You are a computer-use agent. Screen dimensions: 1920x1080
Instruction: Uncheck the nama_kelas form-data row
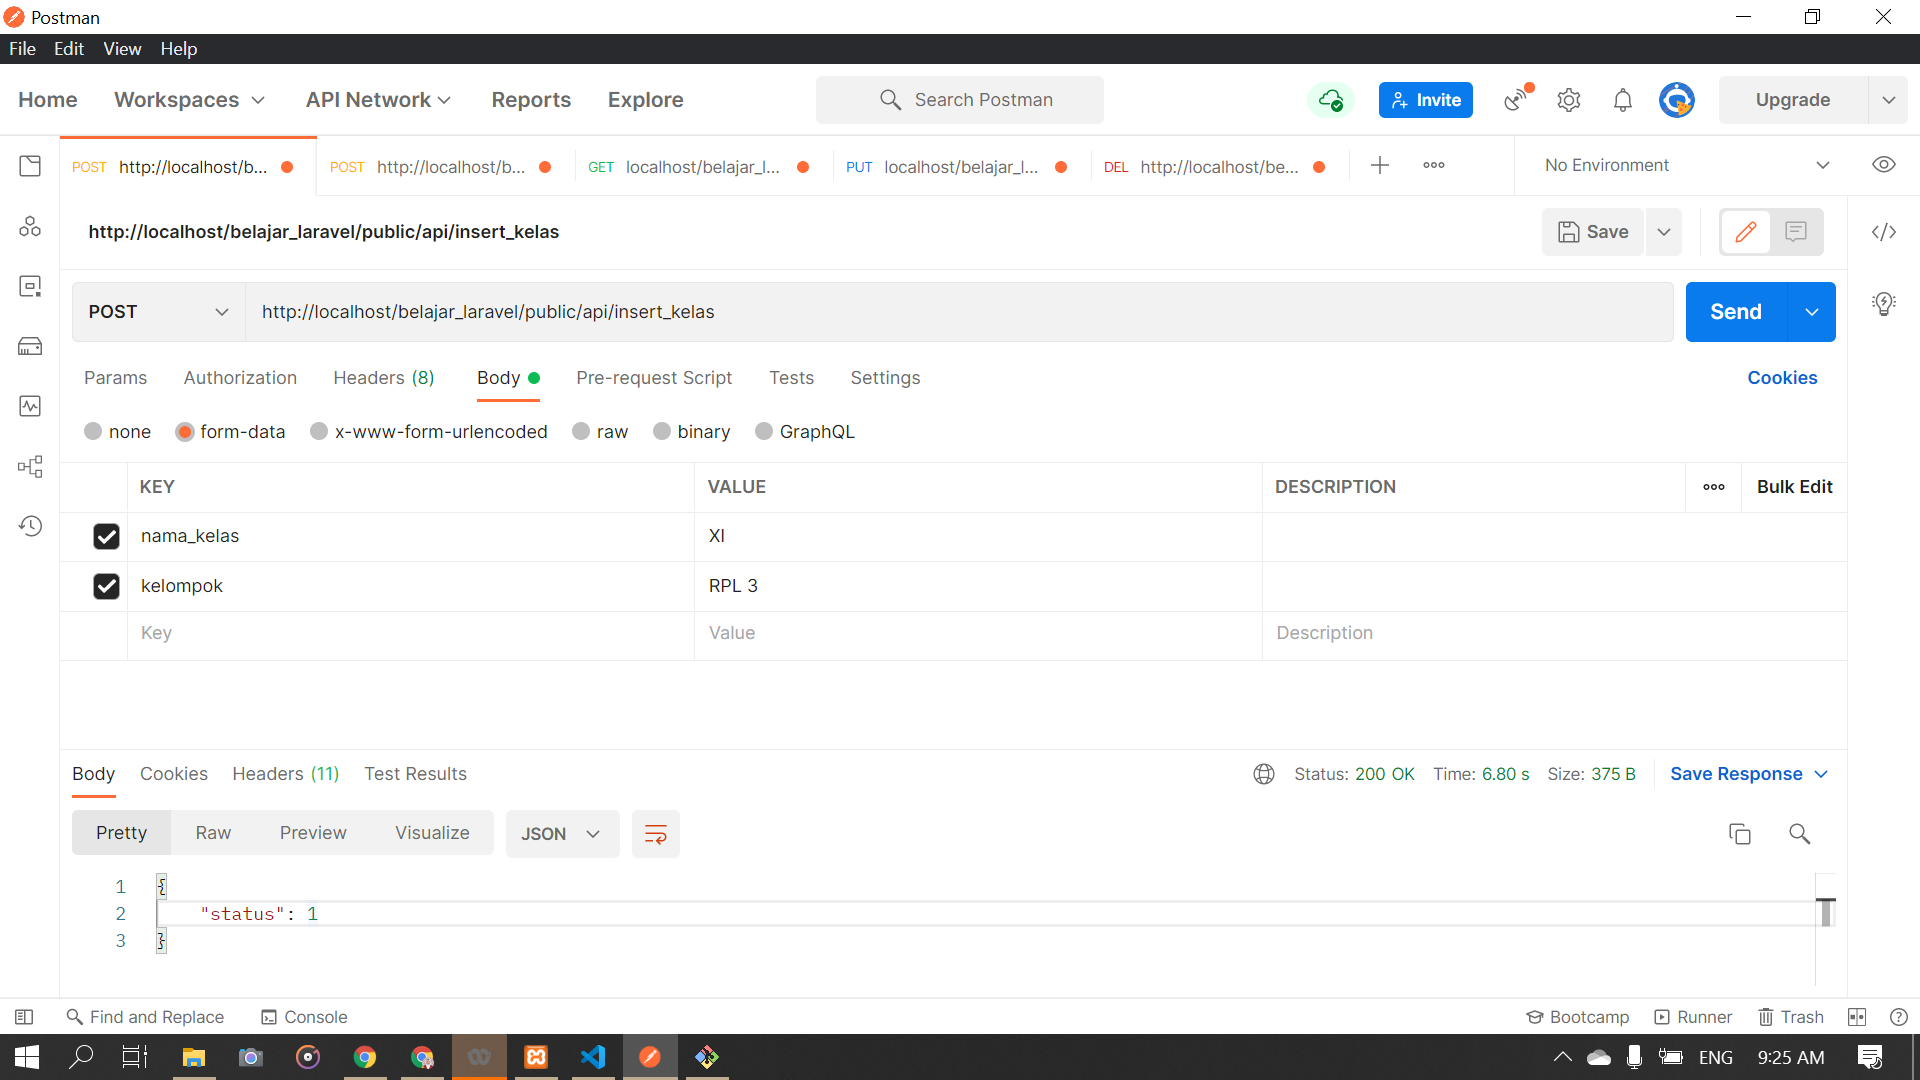106,536
